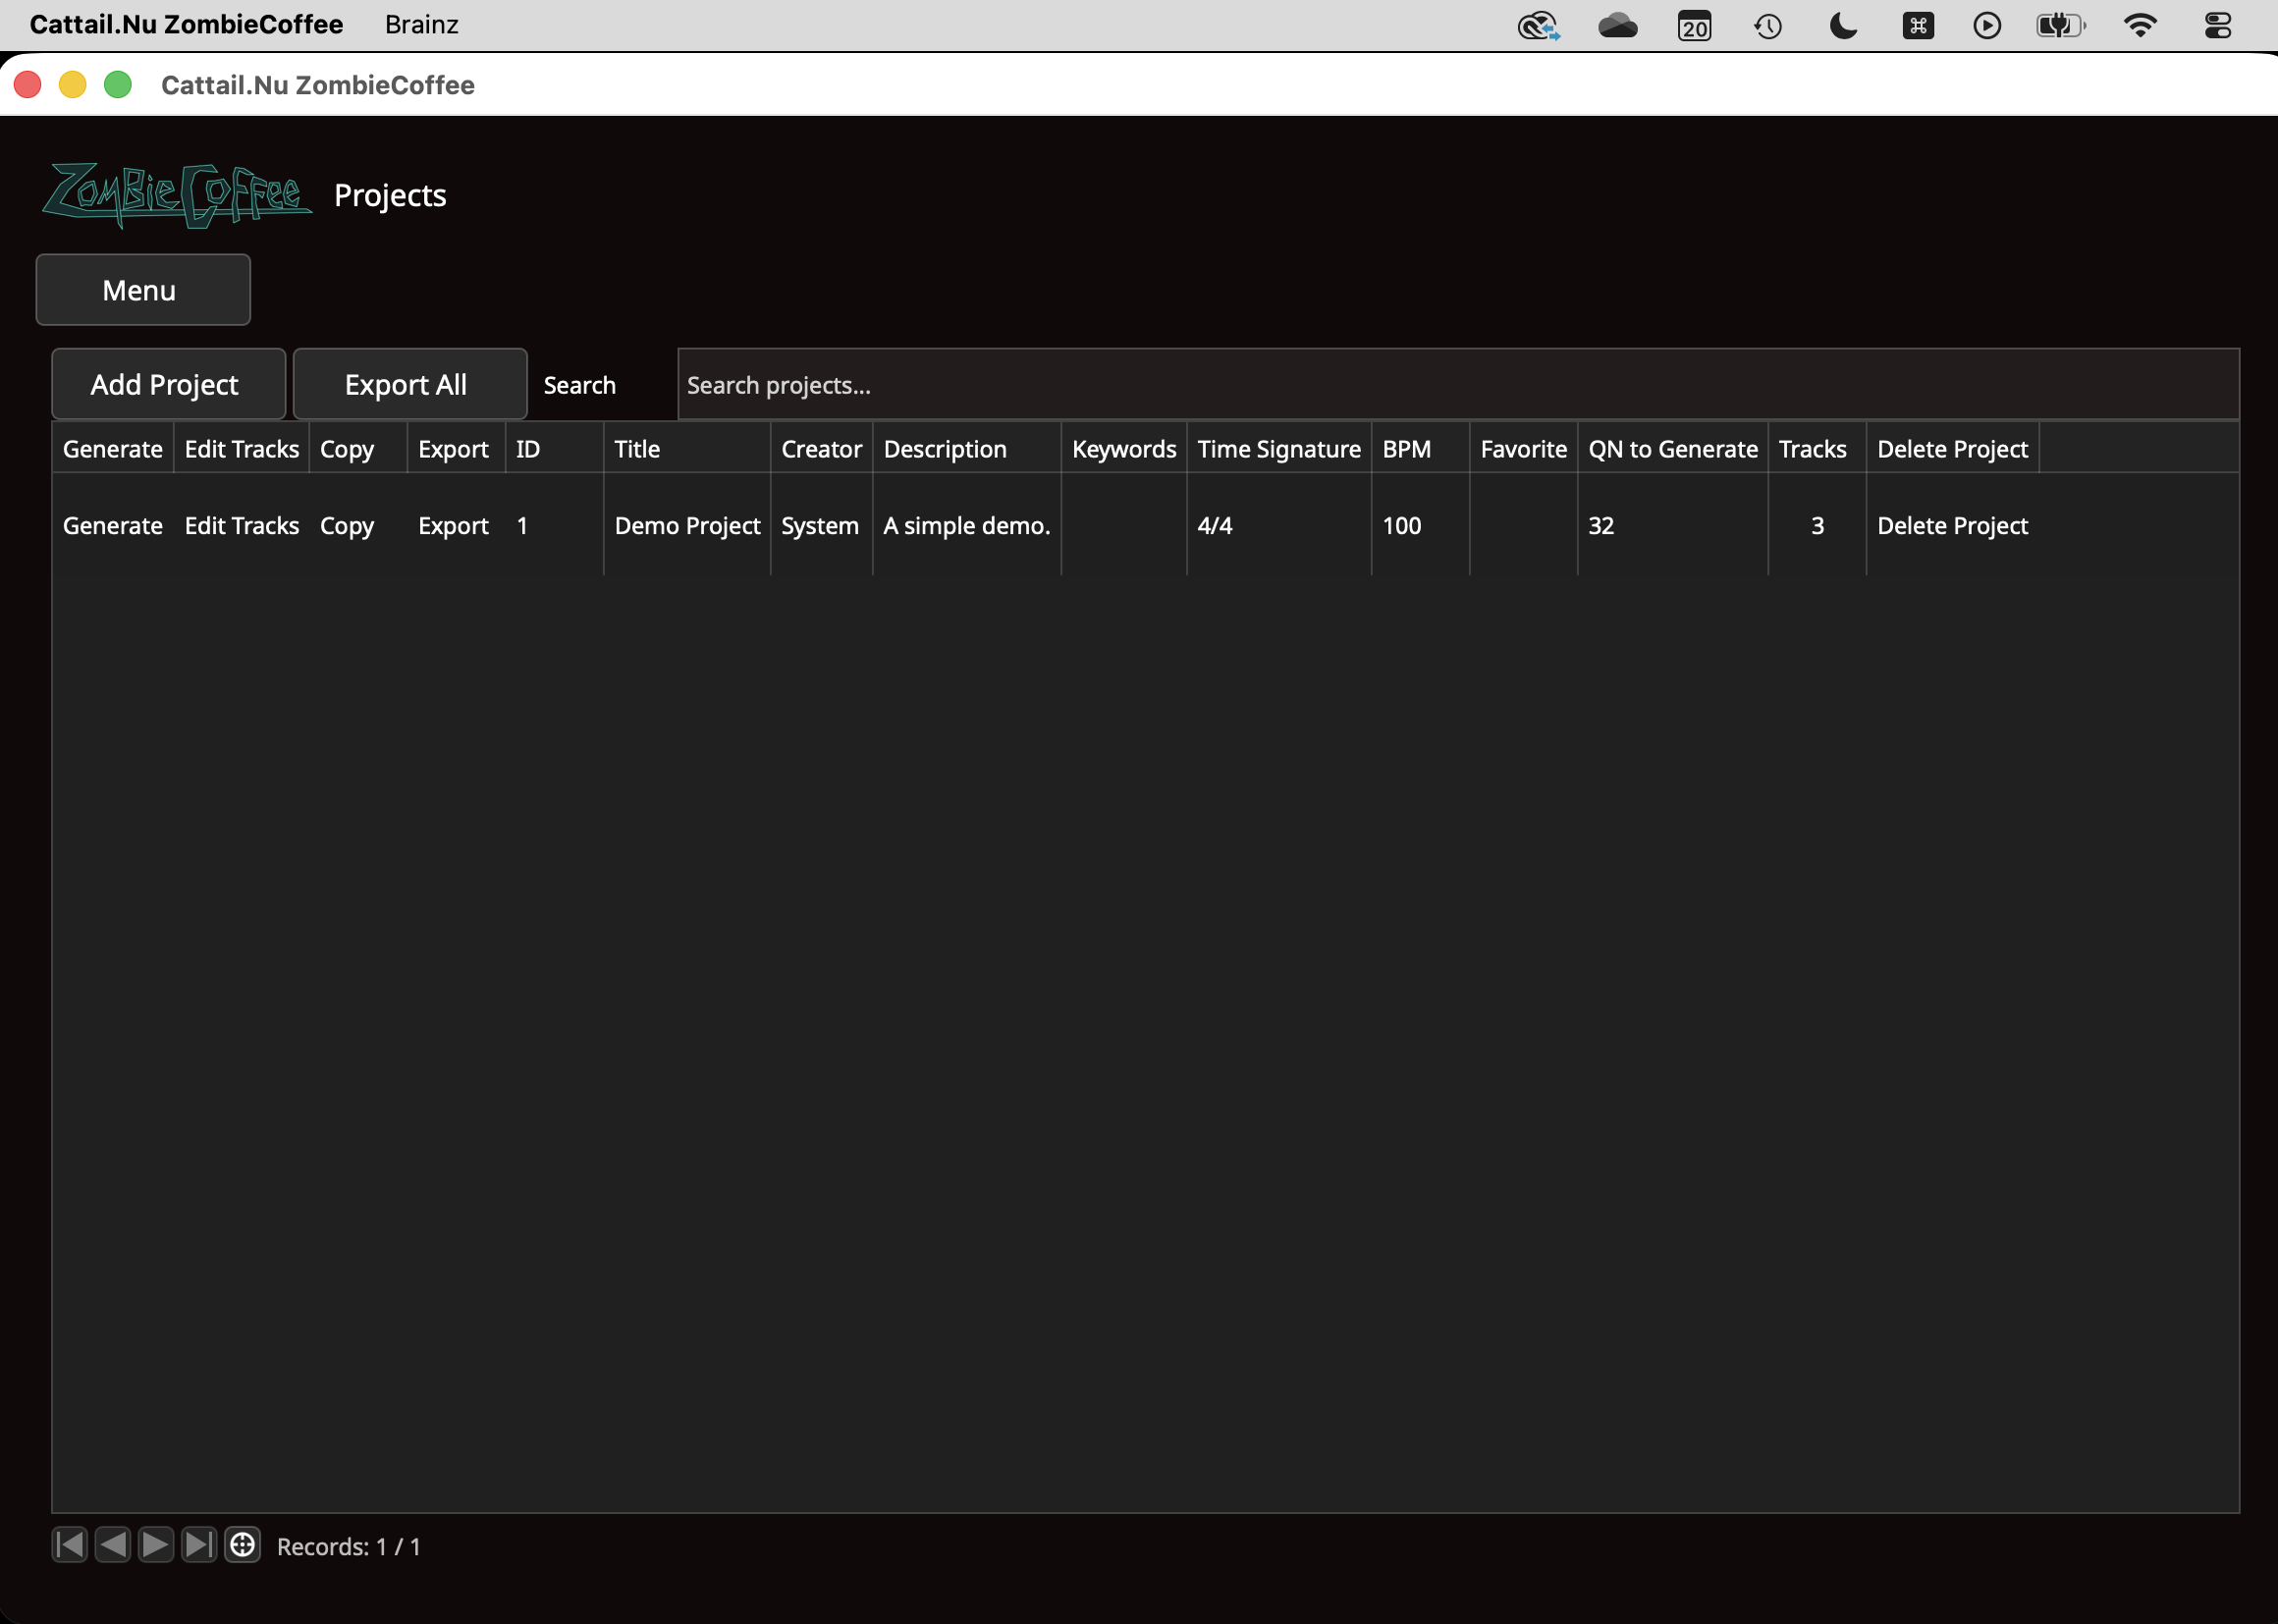
Task: Select the 'Demo Project' title cell
Action: point(687,526)
